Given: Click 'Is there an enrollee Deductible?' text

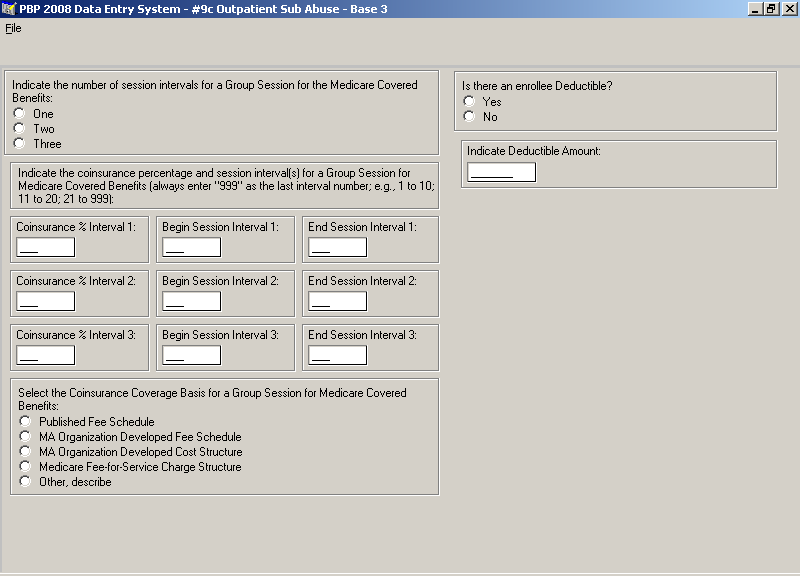Looking at the screenshot, I should point(537,86).
